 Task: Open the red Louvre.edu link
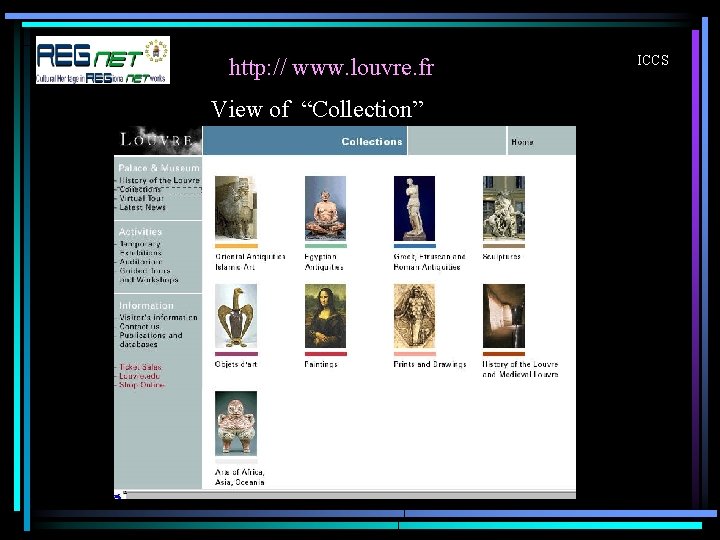(140, 376)
